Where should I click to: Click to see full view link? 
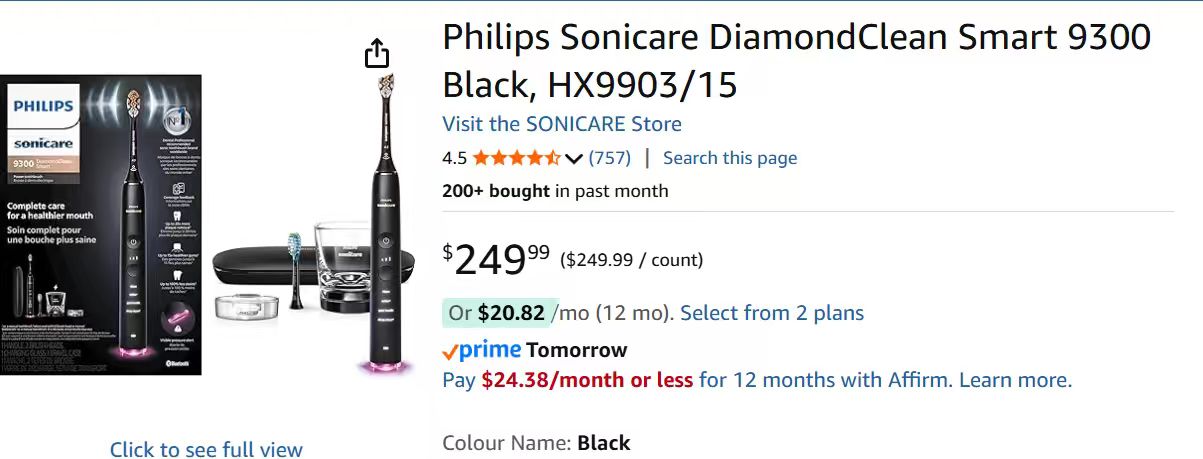pyautogui.click(x=206, y=450)
